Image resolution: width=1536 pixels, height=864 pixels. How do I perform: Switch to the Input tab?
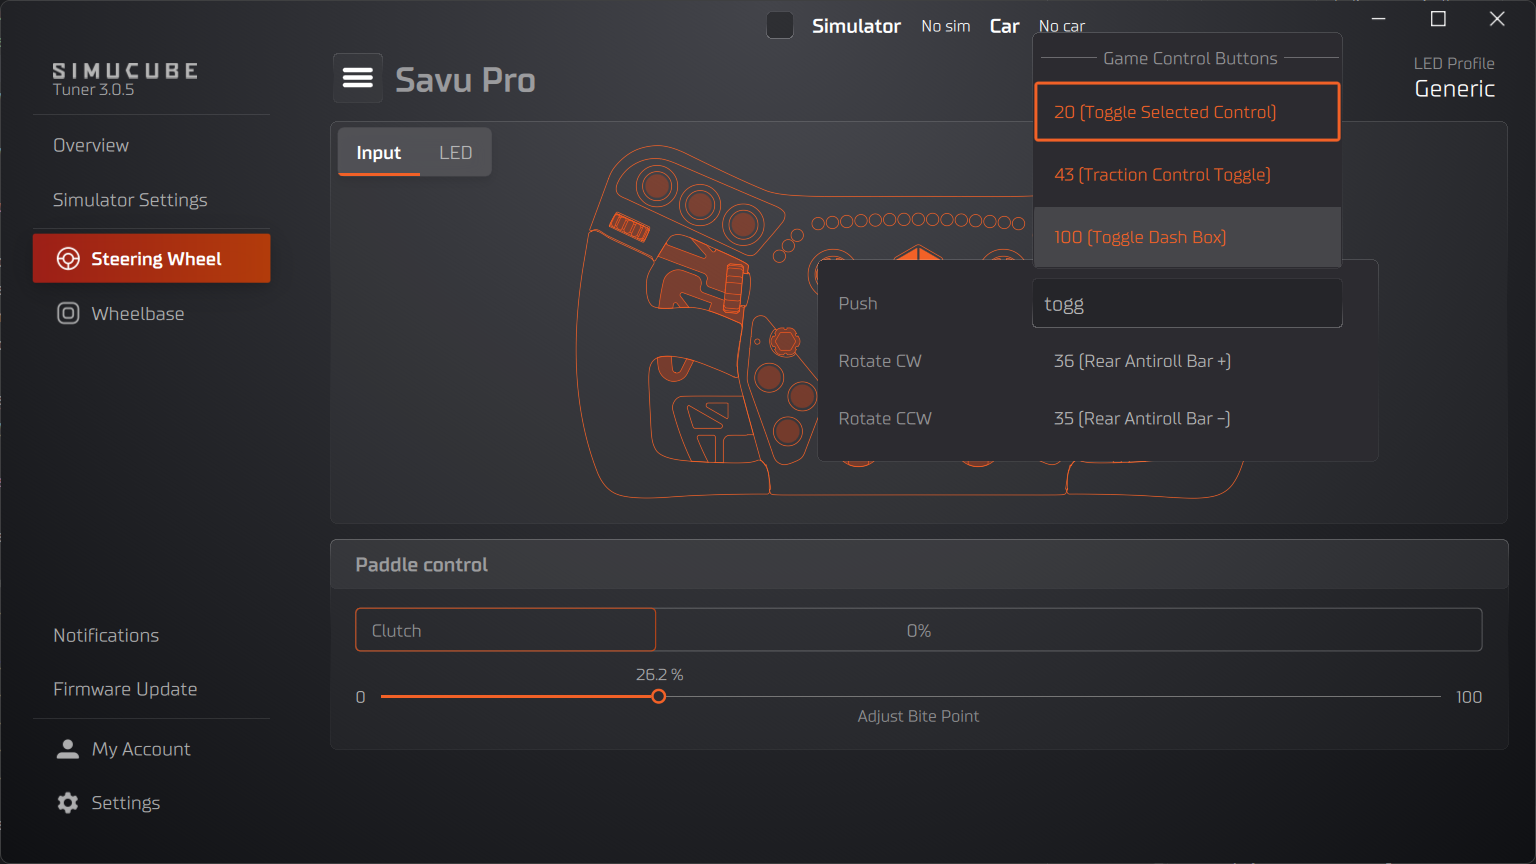tap(378, 152)
